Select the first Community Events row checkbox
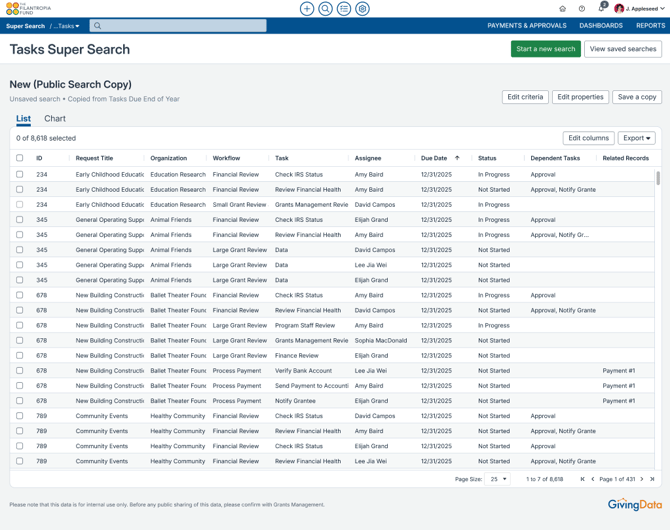670x530 pixels. (19, 416)
